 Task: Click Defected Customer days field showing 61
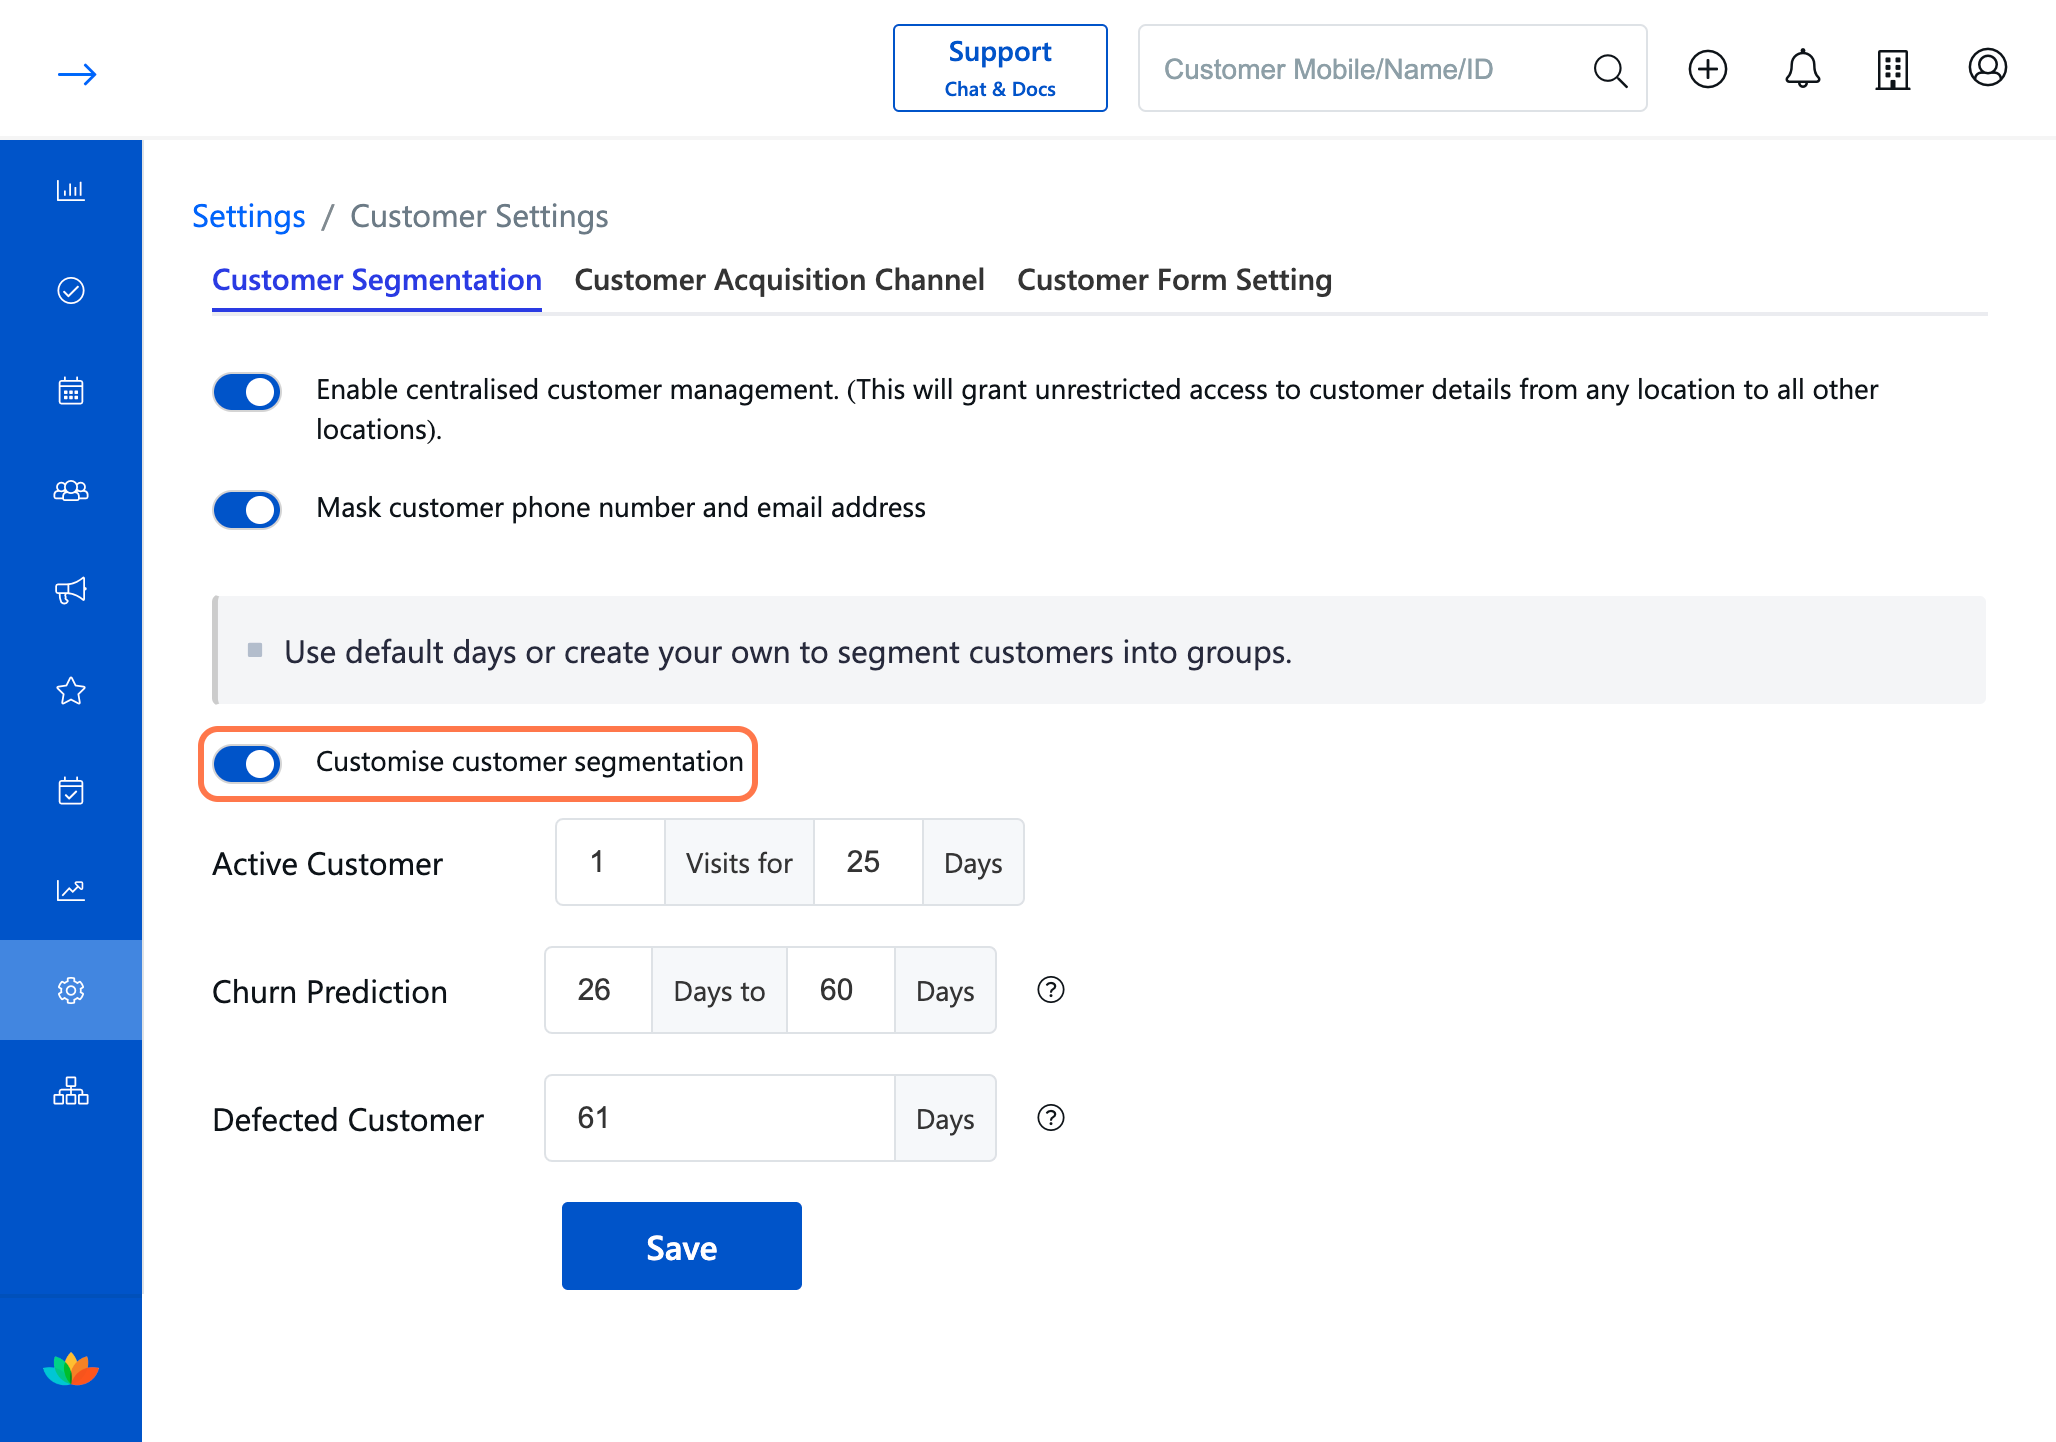[x=720, y=1118]
